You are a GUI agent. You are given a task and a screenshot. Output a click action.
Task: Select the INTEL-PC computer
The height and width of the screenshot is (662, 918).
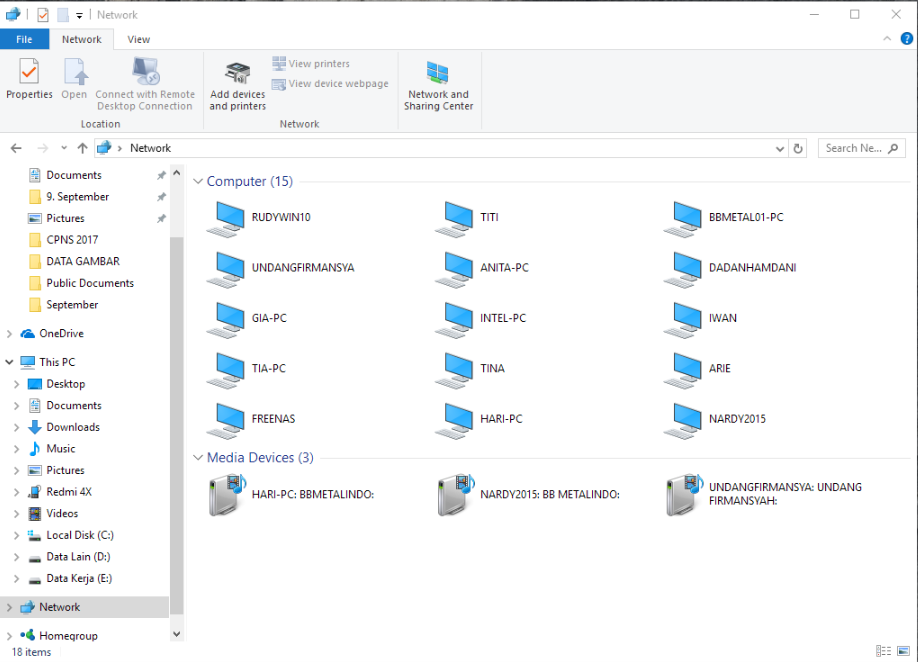click(481, 319)
